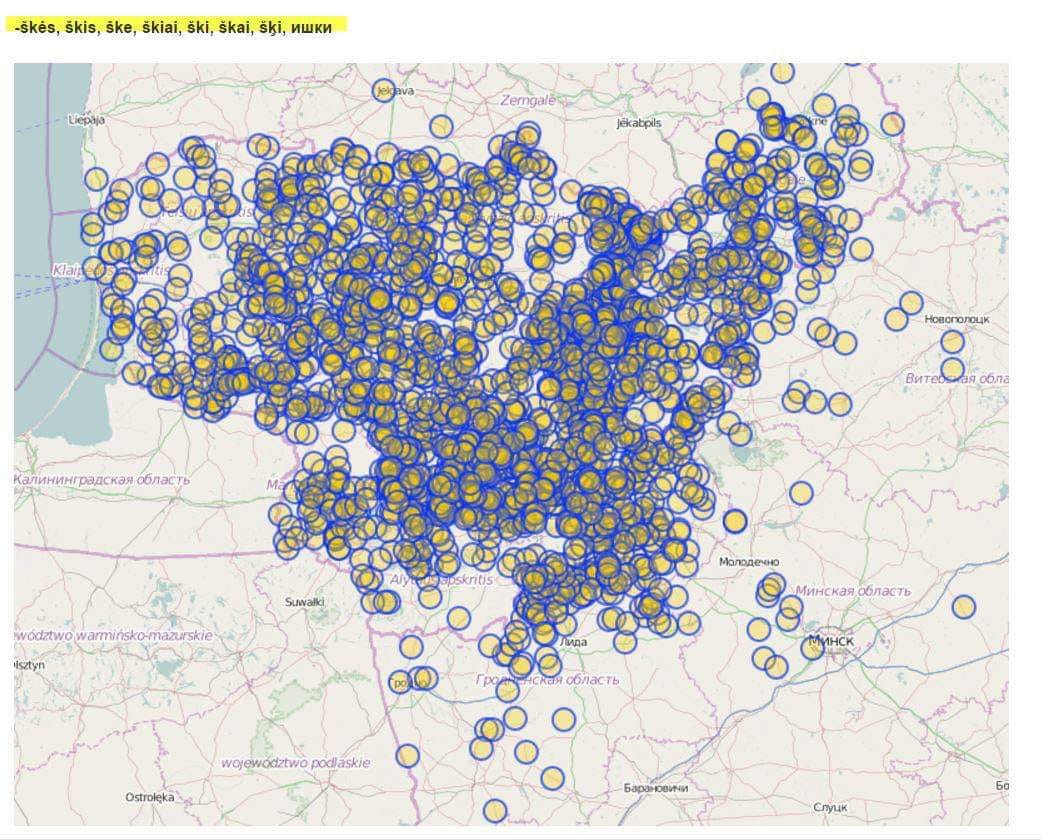
Task: Click the yellow highlighted suffix list heading
Action: [174, 27]
